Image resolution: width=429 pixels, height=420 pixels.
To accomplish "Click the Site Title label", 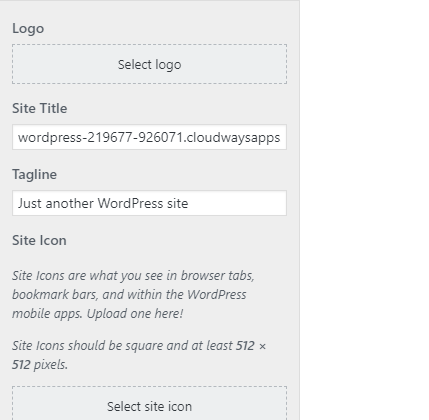I will 40,108.
